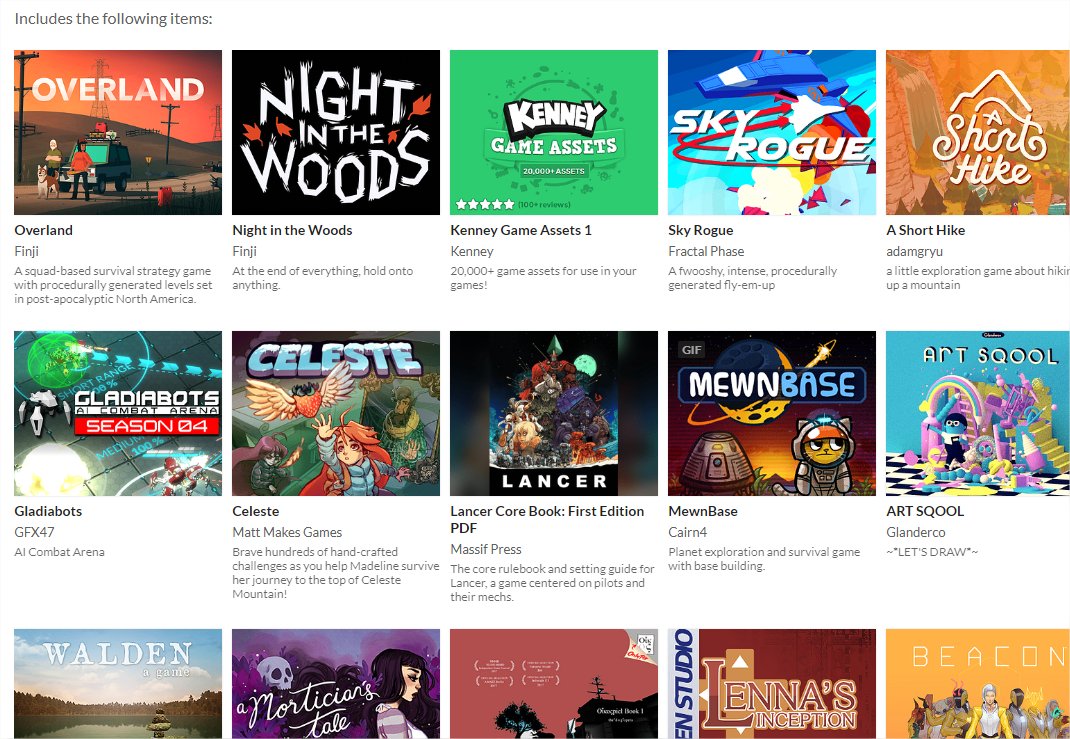This screenshot has width=1070, height=739.
Task: Open the Beacon cover image
Action: point(978,684)
